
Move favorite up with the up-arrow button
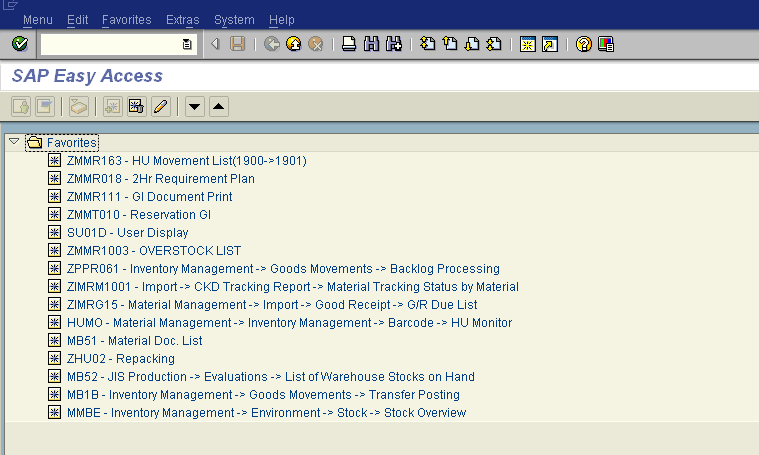click(219, 106)
